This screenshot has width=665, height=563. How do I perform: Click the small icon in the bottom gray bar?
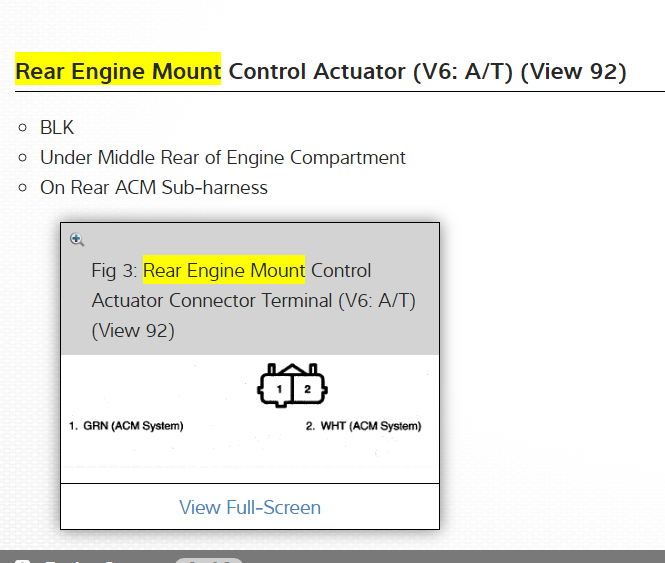[23, 560]
